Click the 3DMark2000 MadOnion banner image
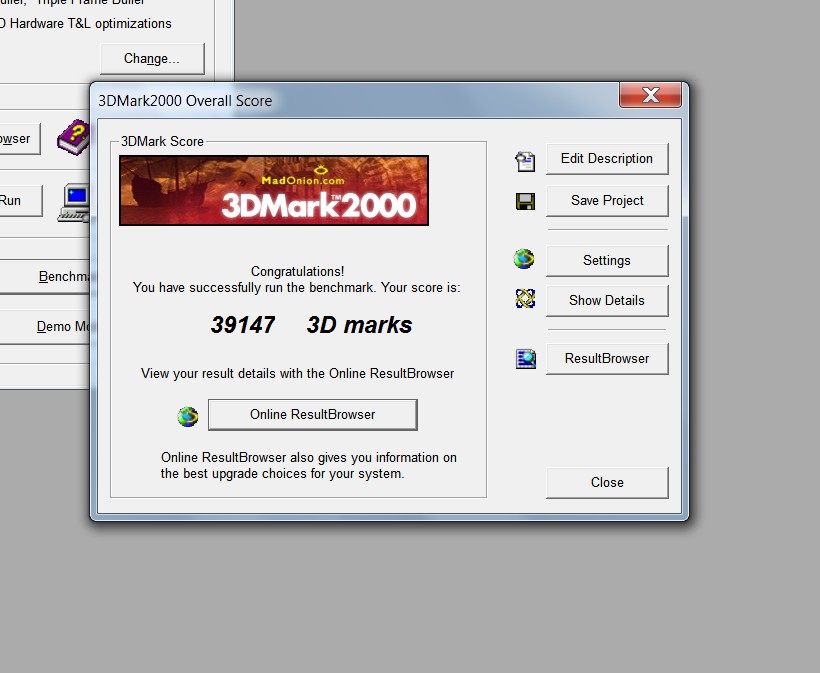Screen dimensions: 820x673 pyautogui.click(x=274, y=190)
